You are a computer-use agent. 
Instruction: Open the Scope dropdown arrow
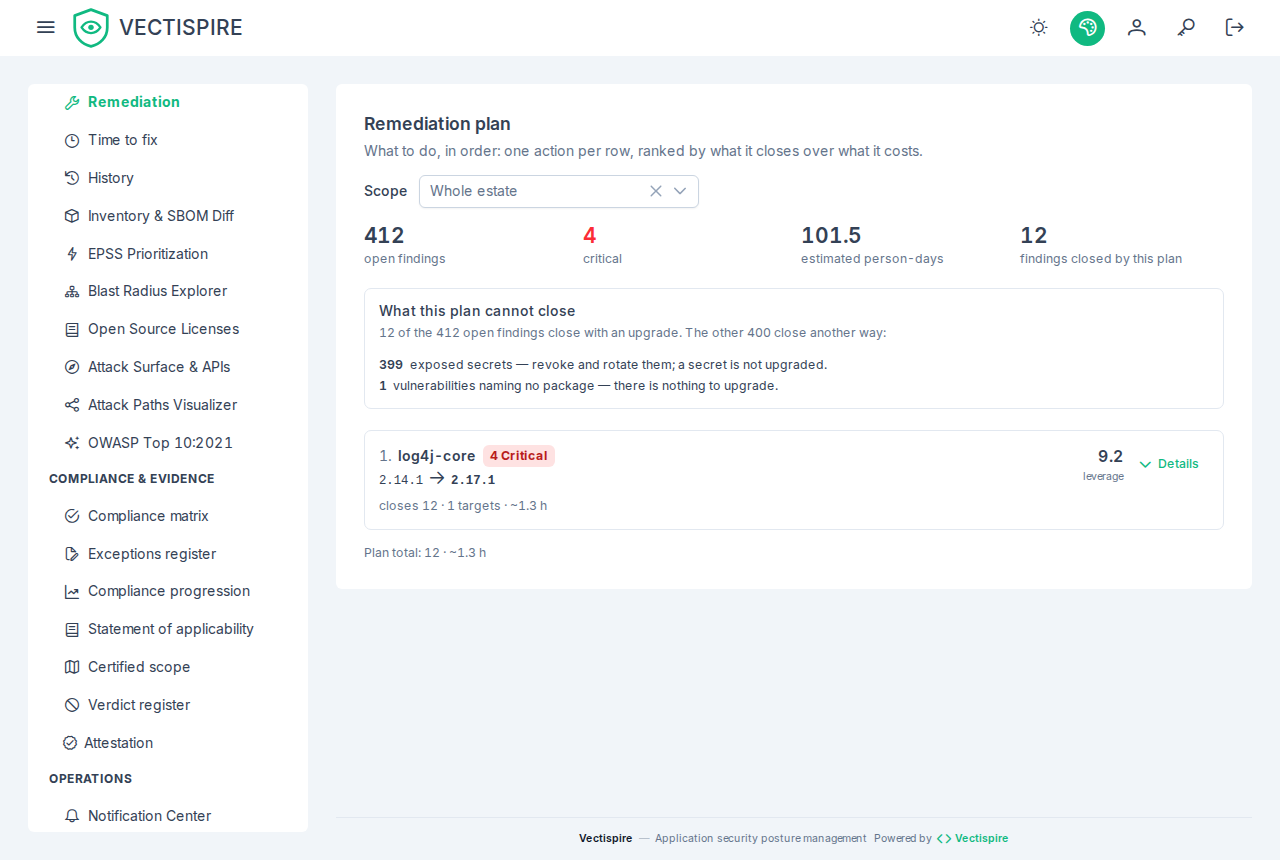(680, 191)
